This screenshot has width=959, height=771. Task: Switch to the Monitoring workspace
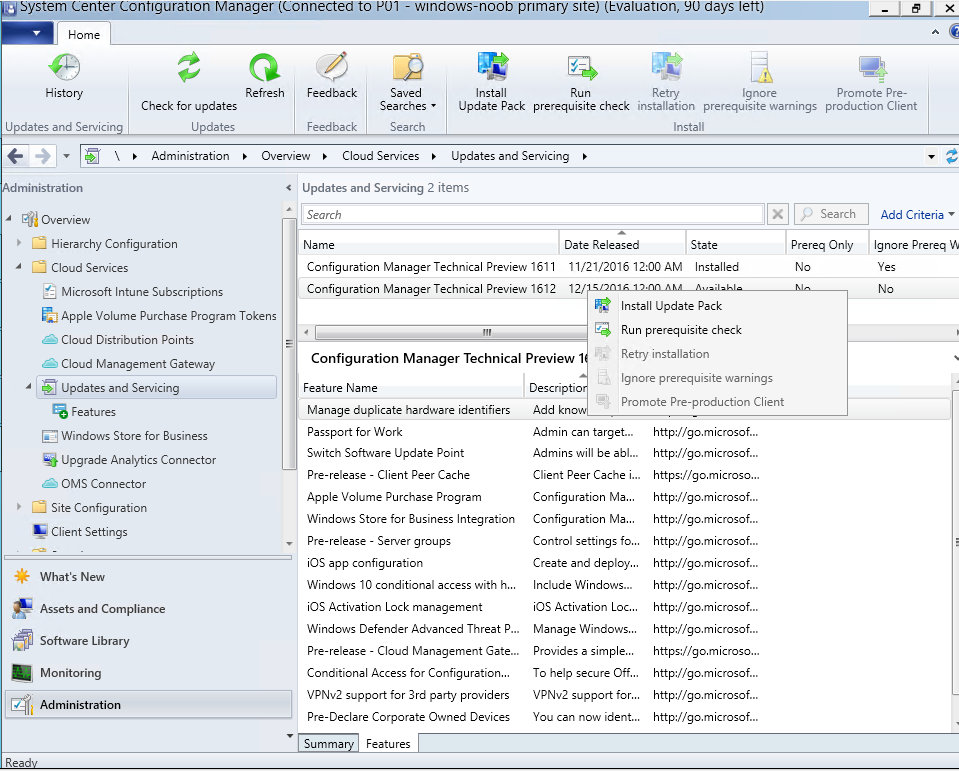70,673
